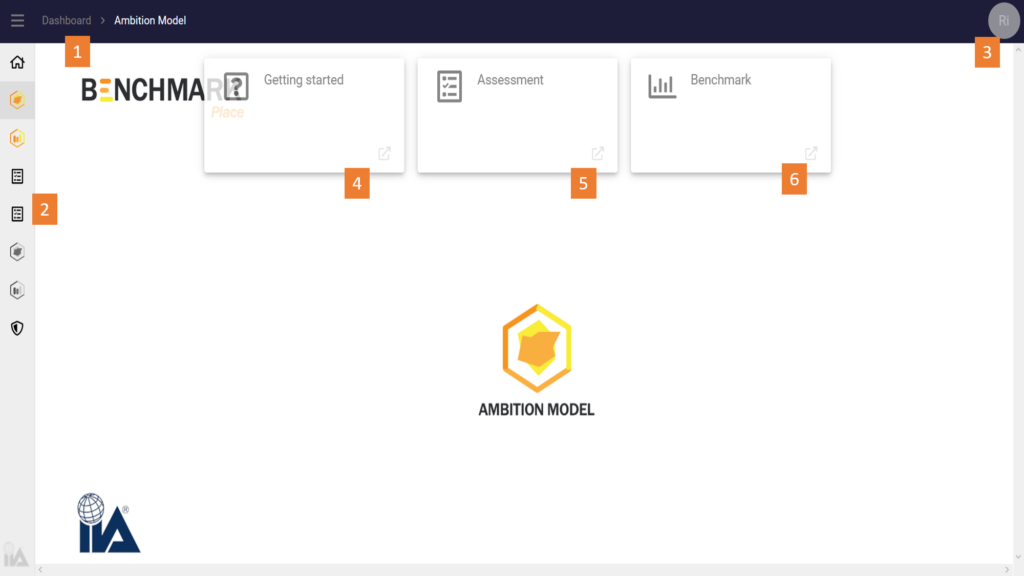
Task: Open the orange hexagon bar-chart sidebar icon
Action: (18, 138)
